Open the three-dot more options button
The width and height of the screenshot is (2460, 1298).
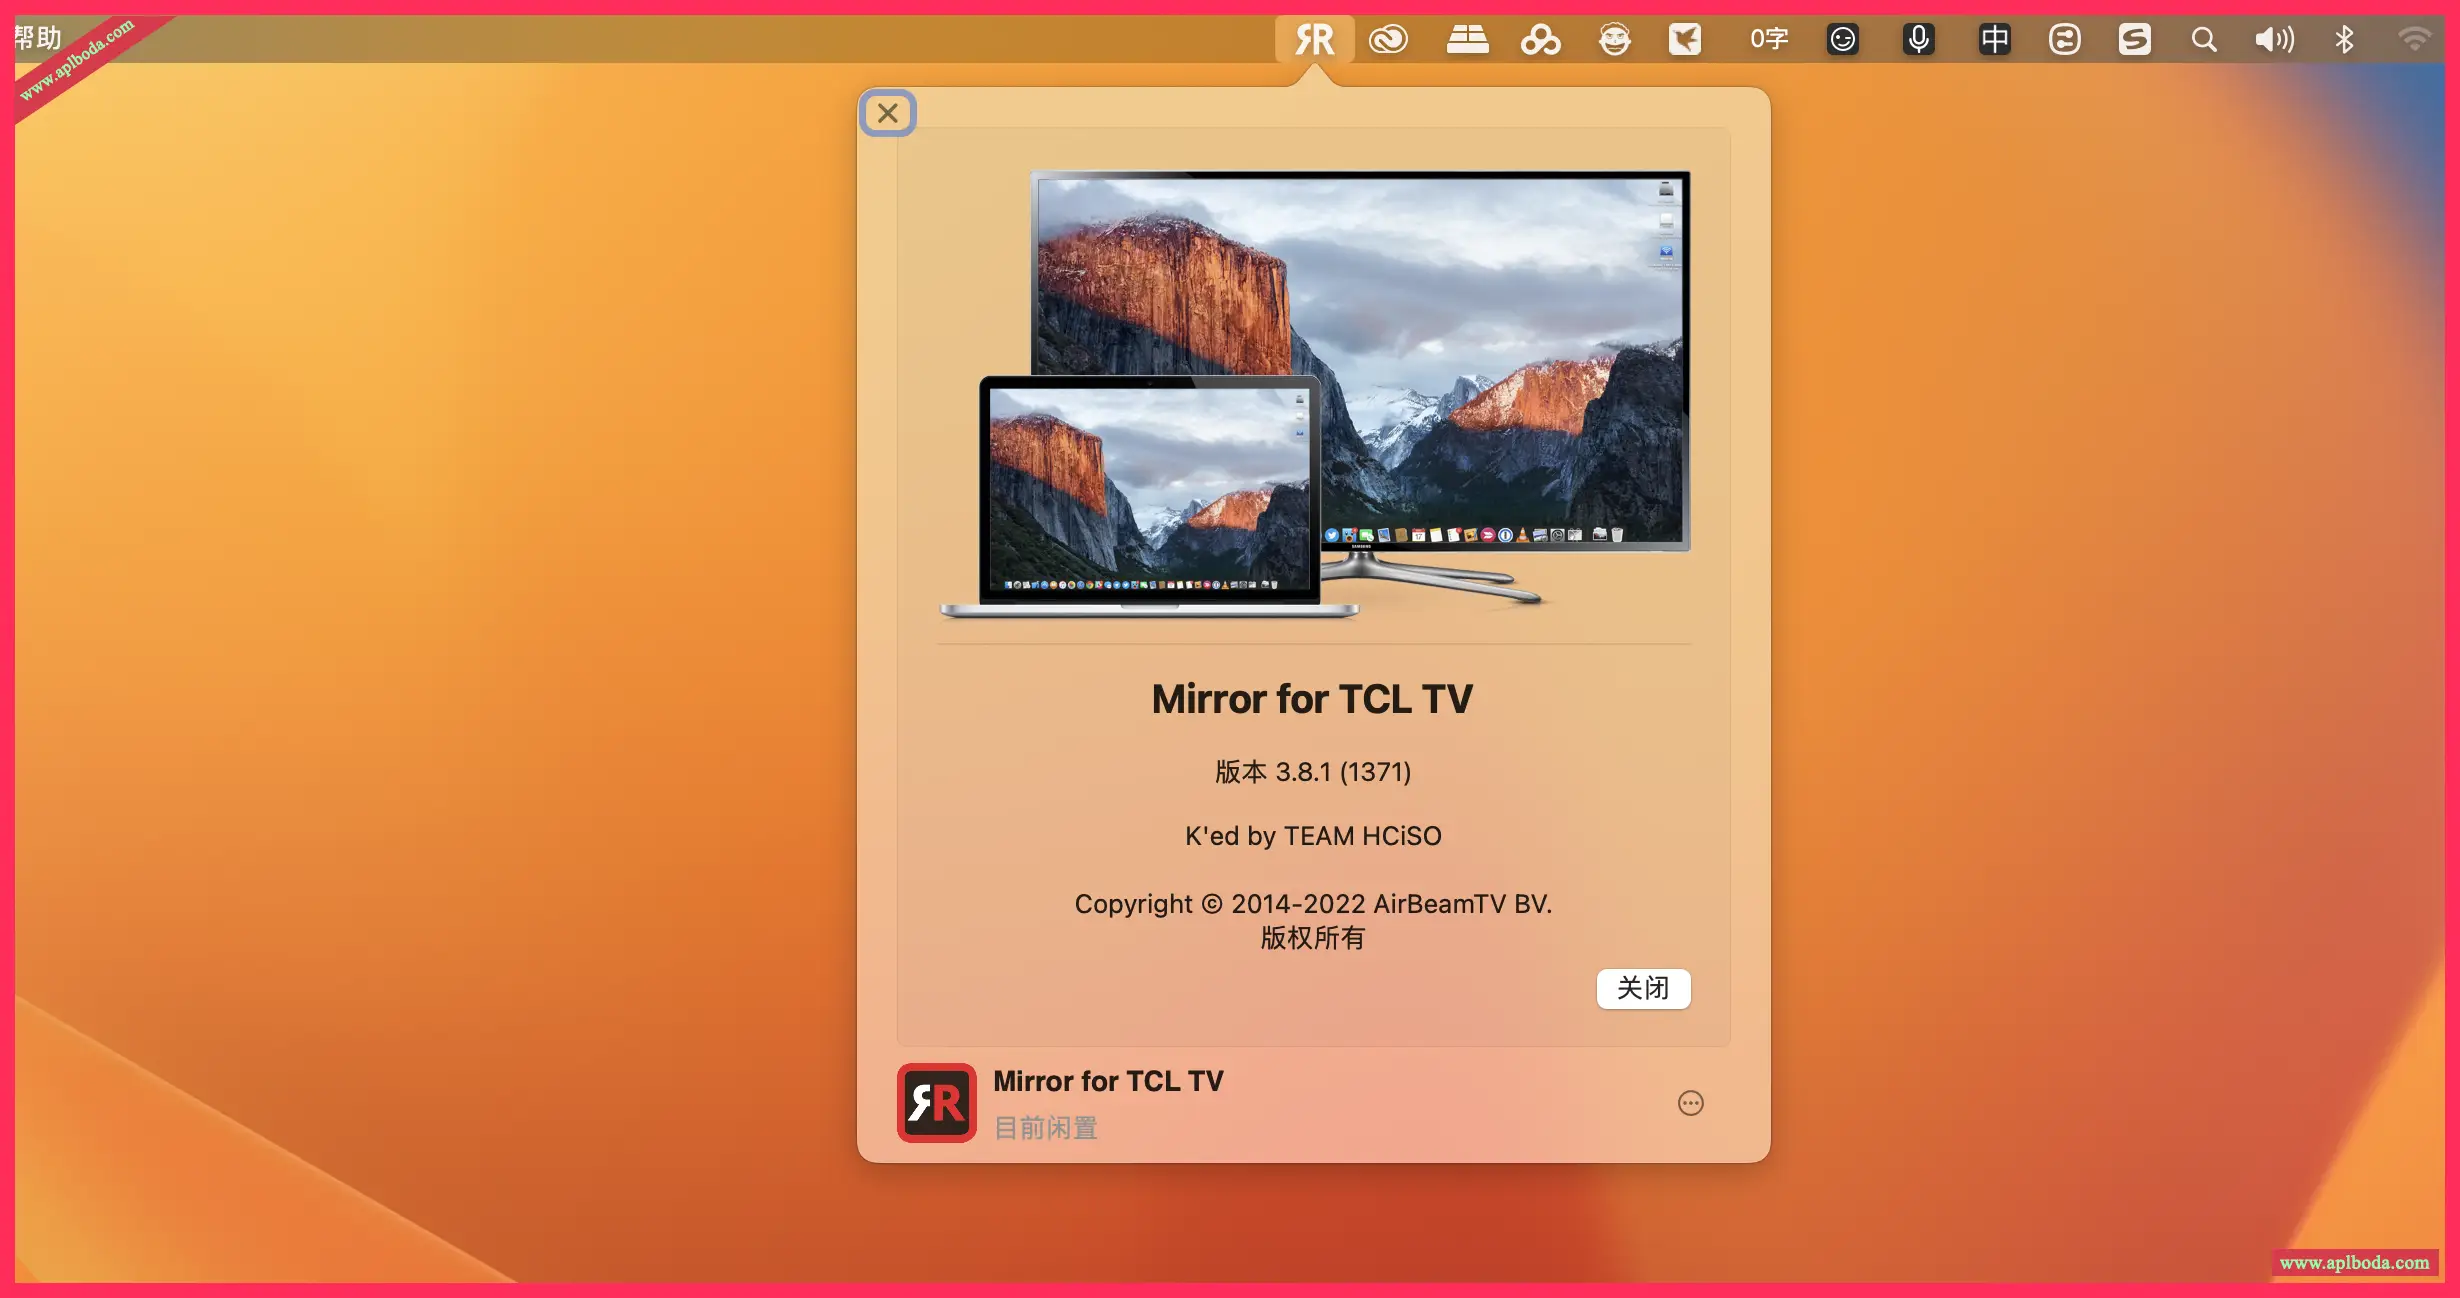click(1690, 1103)
